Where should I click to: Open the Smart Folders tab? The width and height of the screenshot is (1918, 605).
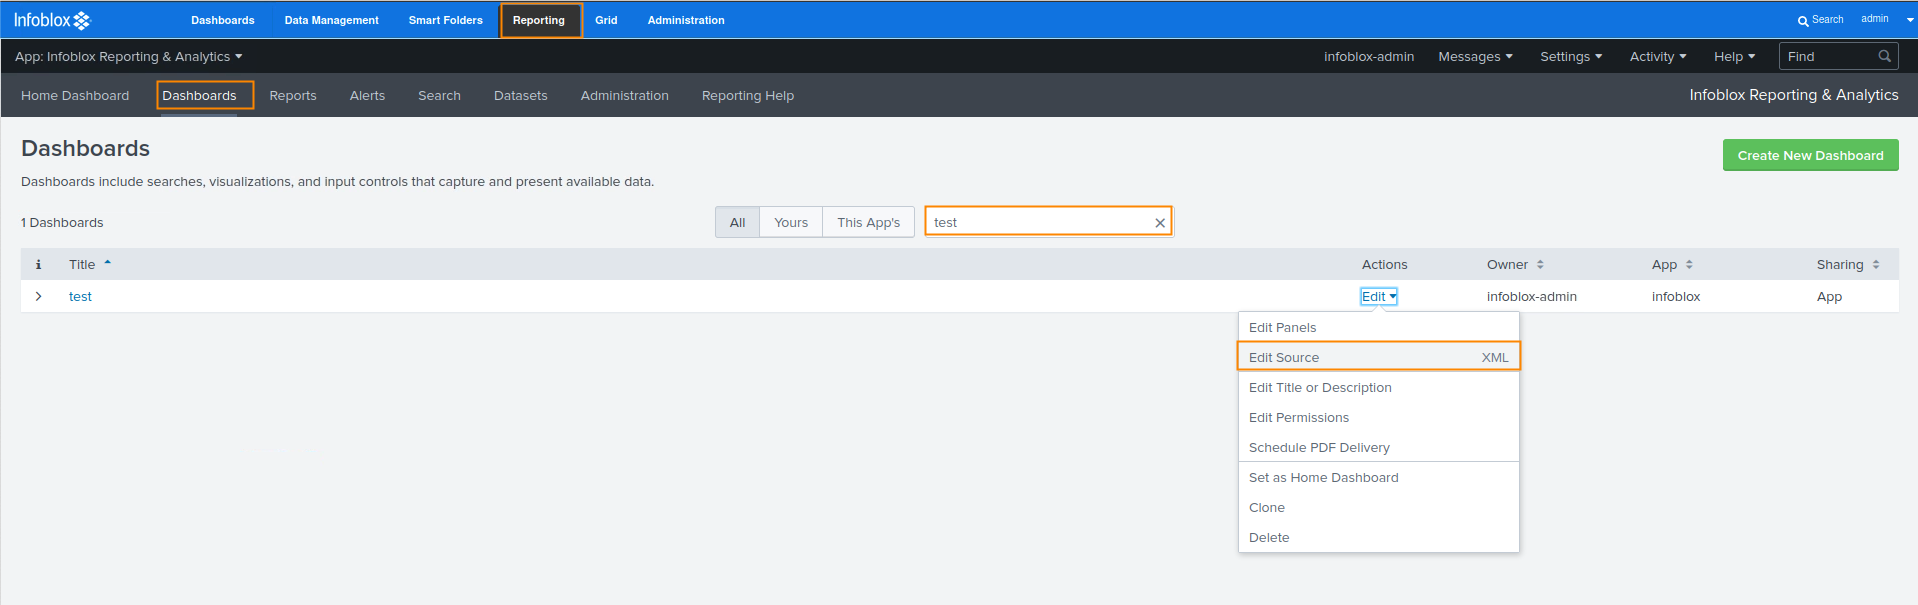coord(445,20)
